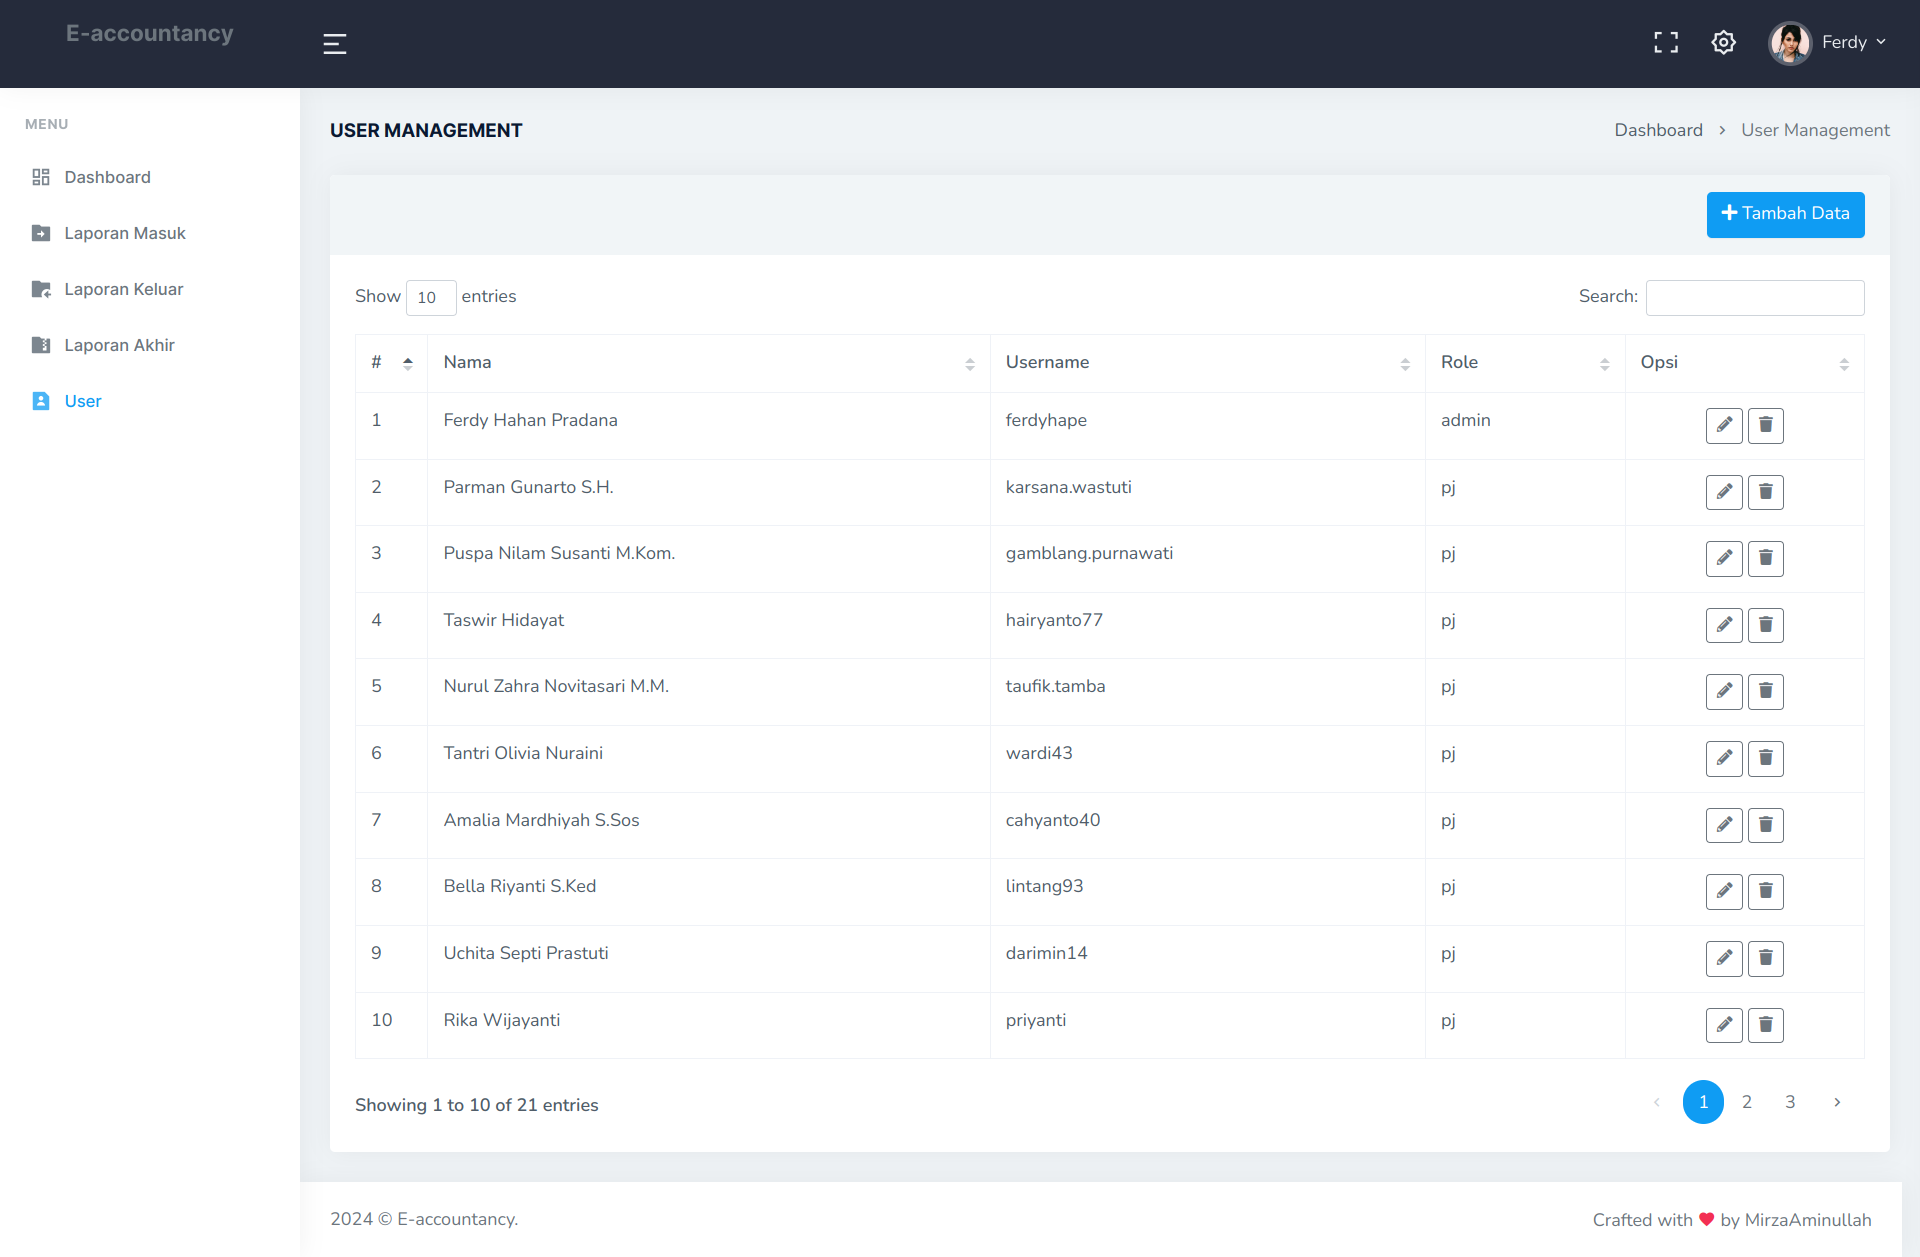Open the settings gear icon
1920x1257 pixels.
[x=1723, y=43]
